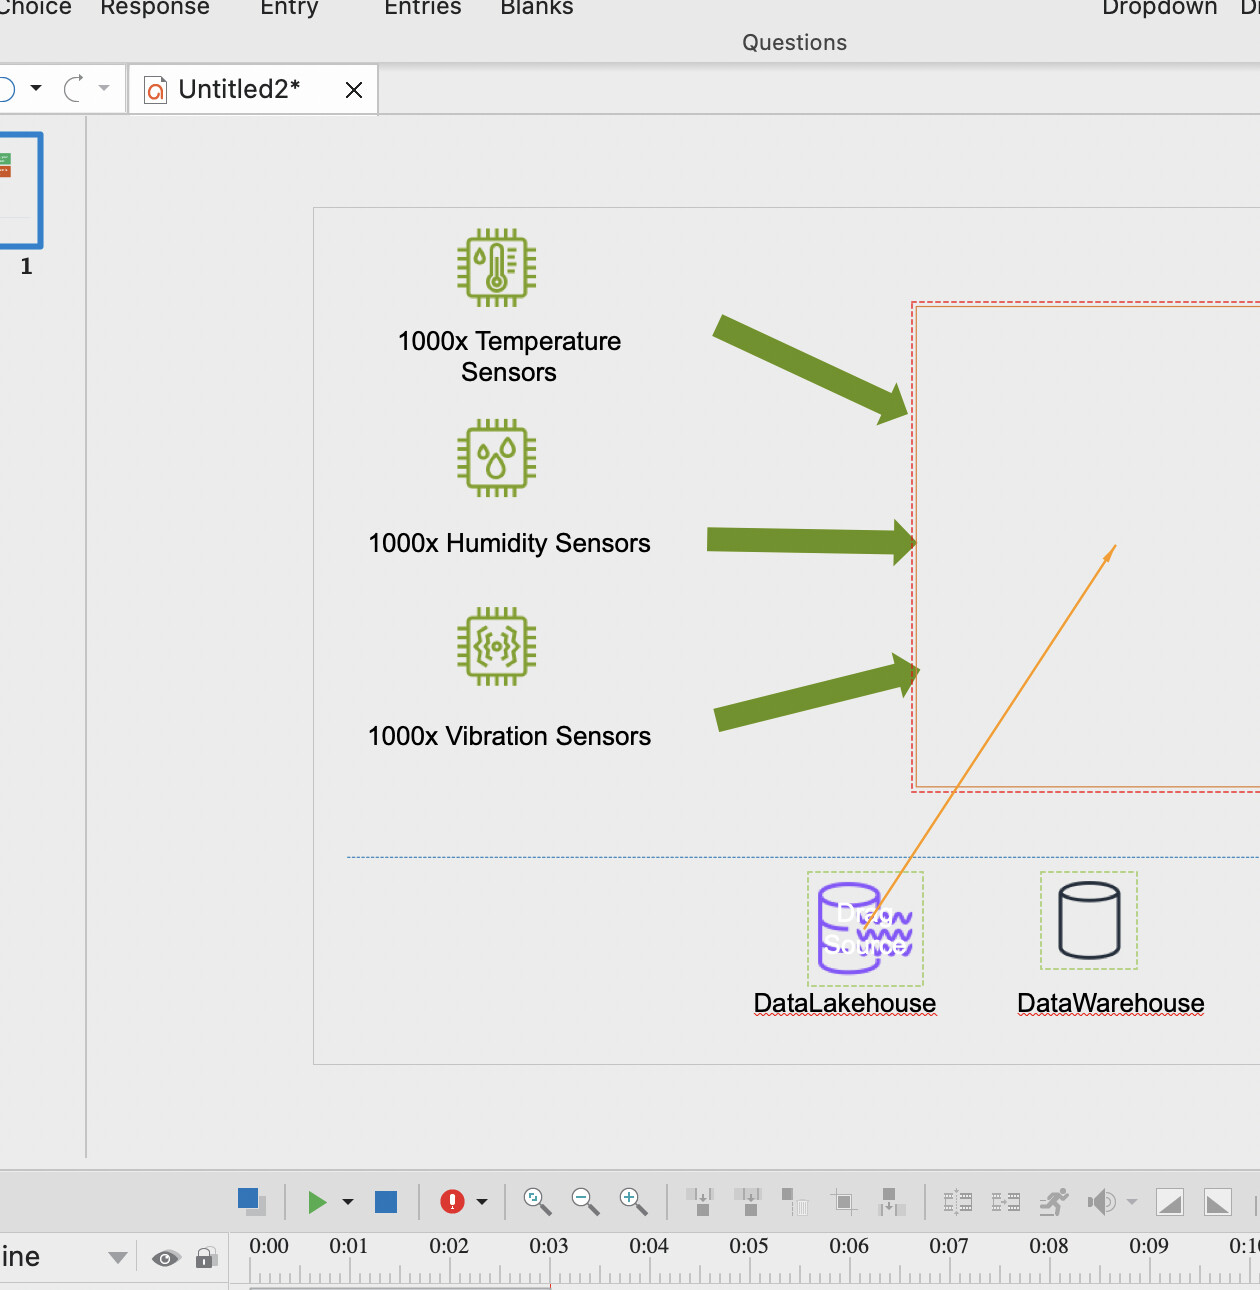This screenshot has width=1260, height=1290.
Task: Select the DataWarehouse cylinder icon
Action: point(1088,920)
